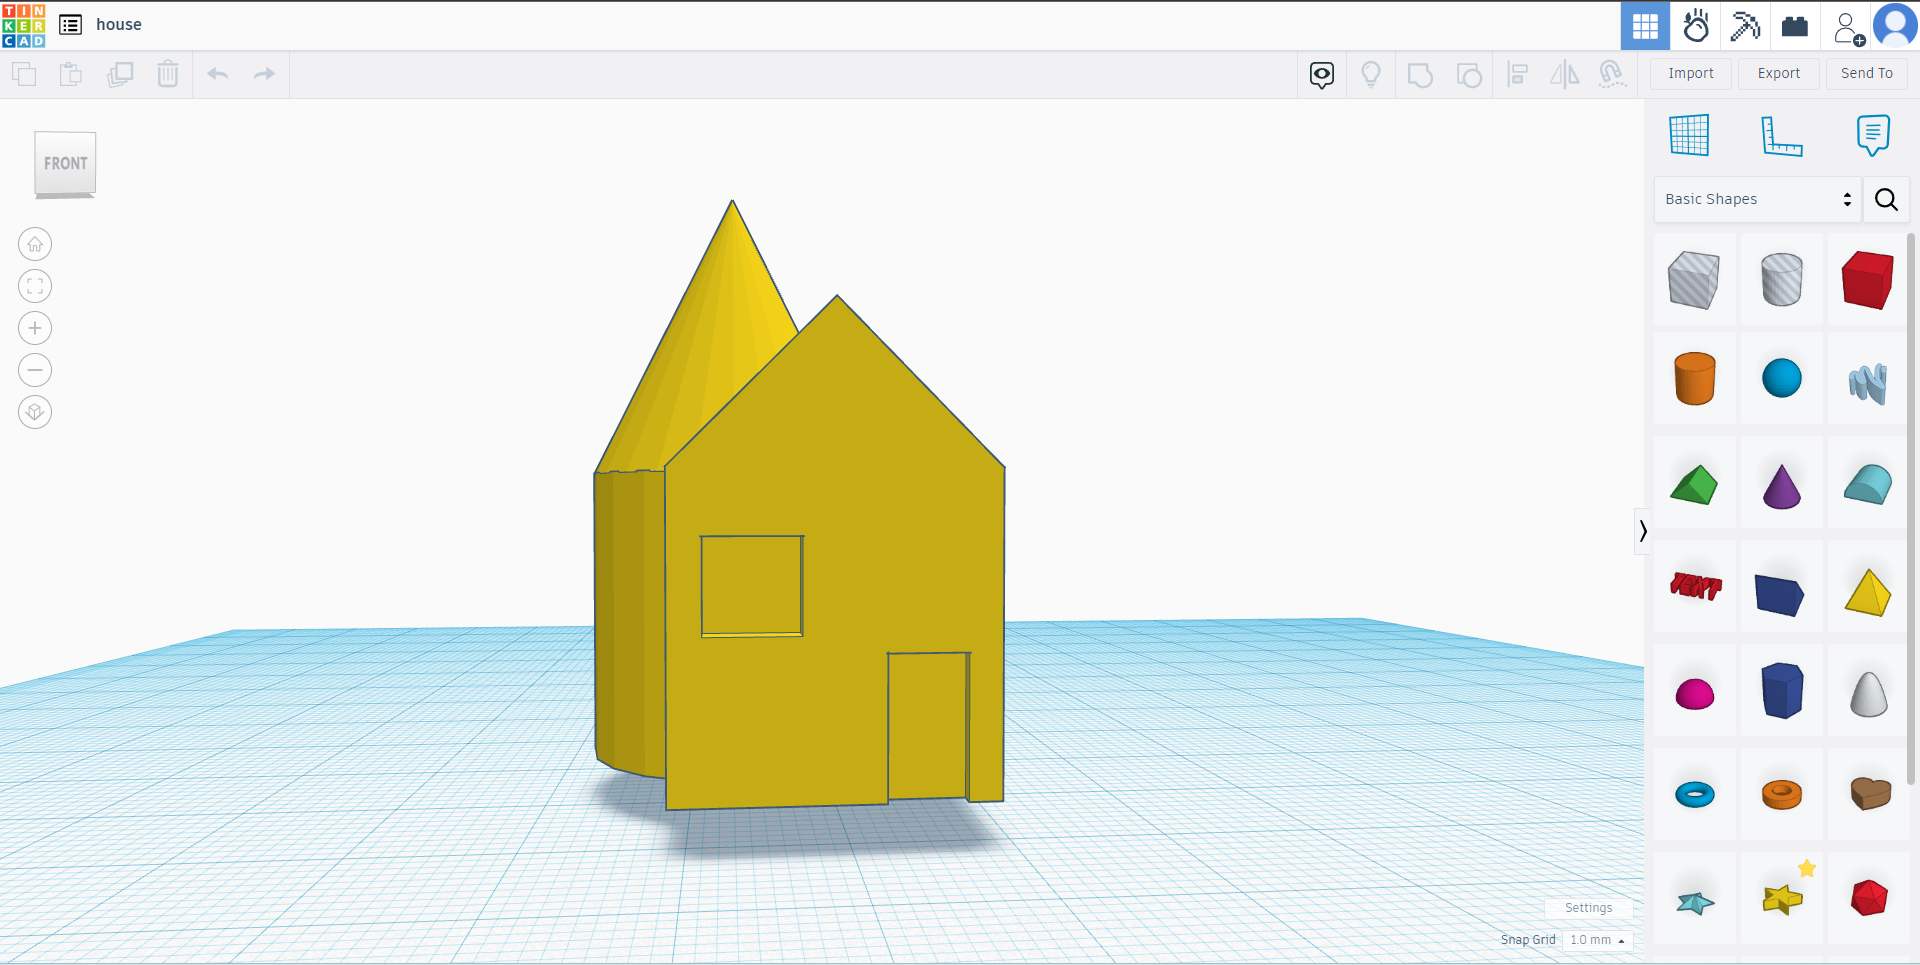Screen dimensions: 1920x965
Task: Select the Notes tool
Action: [x=1873, y=135]
